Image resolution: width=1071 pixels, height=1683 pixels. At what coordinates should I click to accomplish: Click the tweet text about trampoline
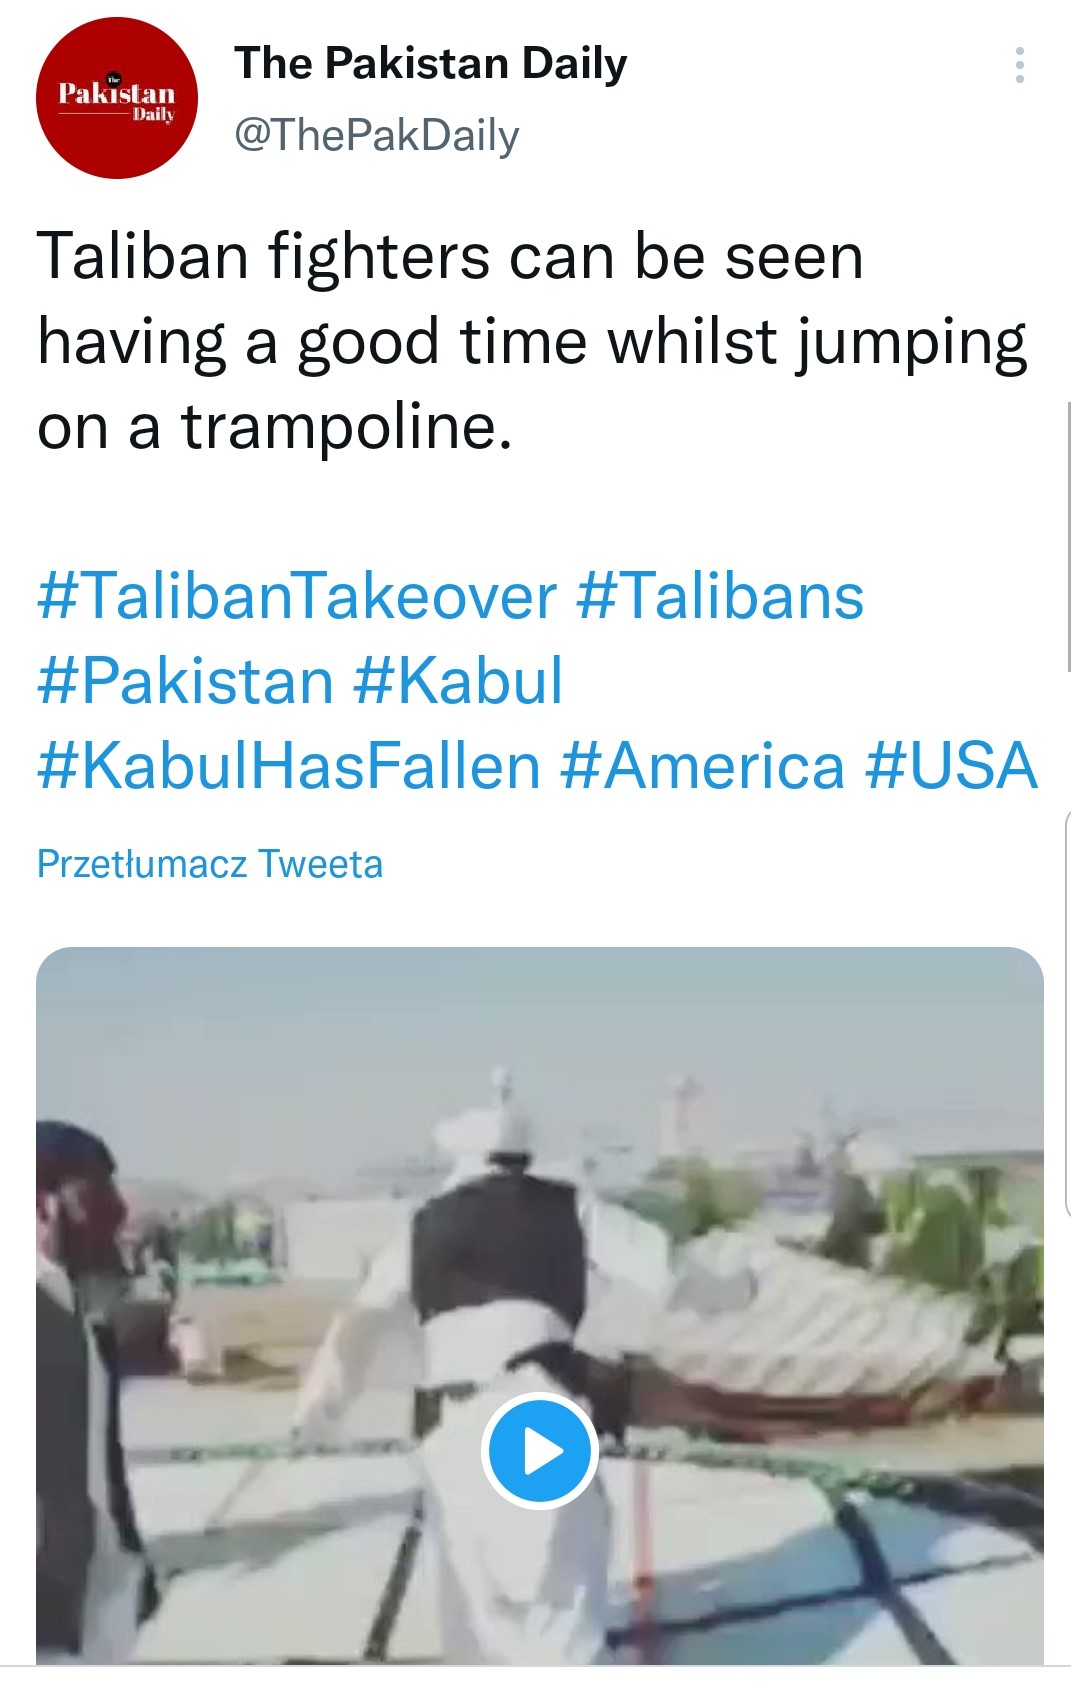tap(532, 341)
